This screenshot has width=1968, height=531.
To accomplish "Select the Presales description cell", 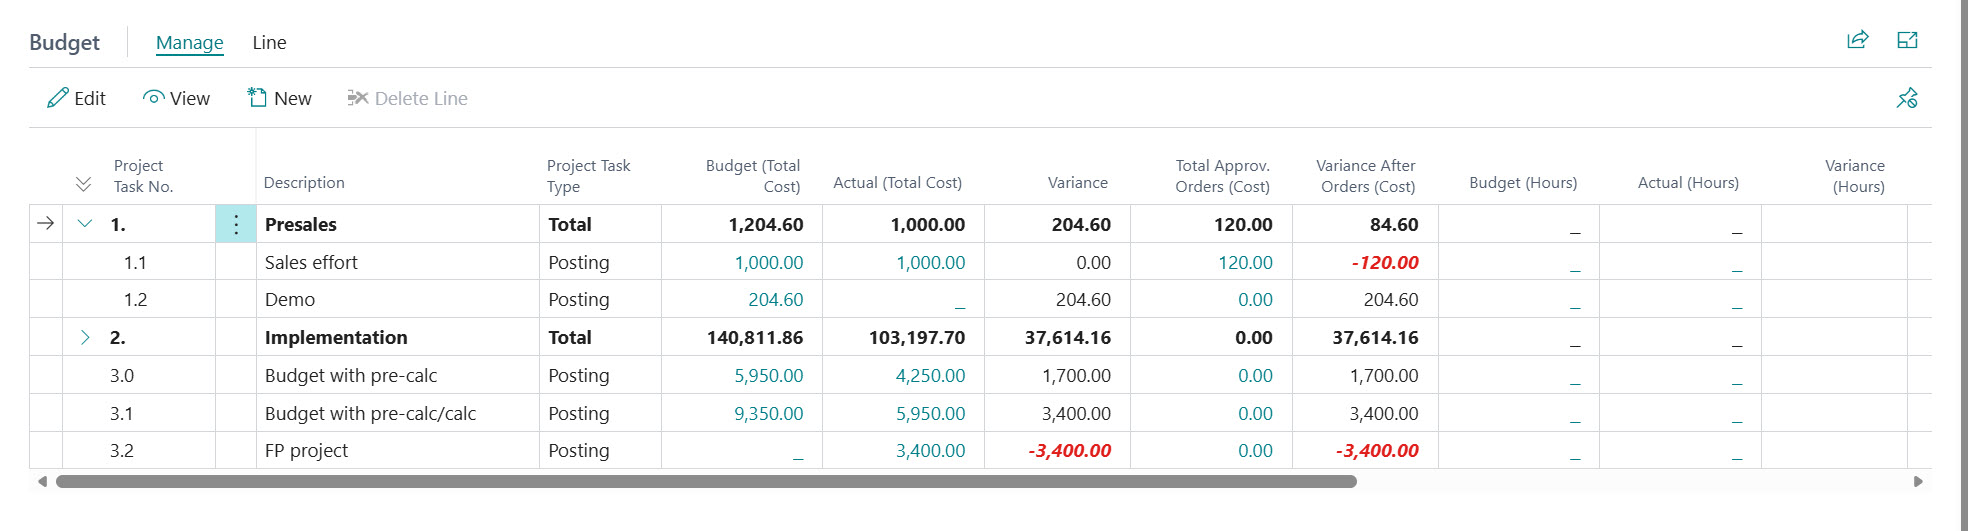I will click(x=398, y=224).
